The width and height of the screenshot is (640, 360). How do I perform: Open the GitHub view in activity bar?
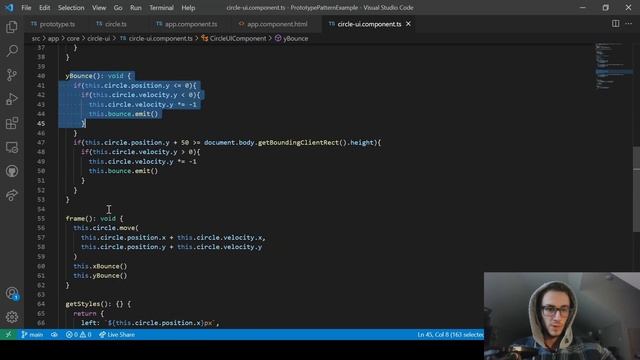(x=12, y=171)
